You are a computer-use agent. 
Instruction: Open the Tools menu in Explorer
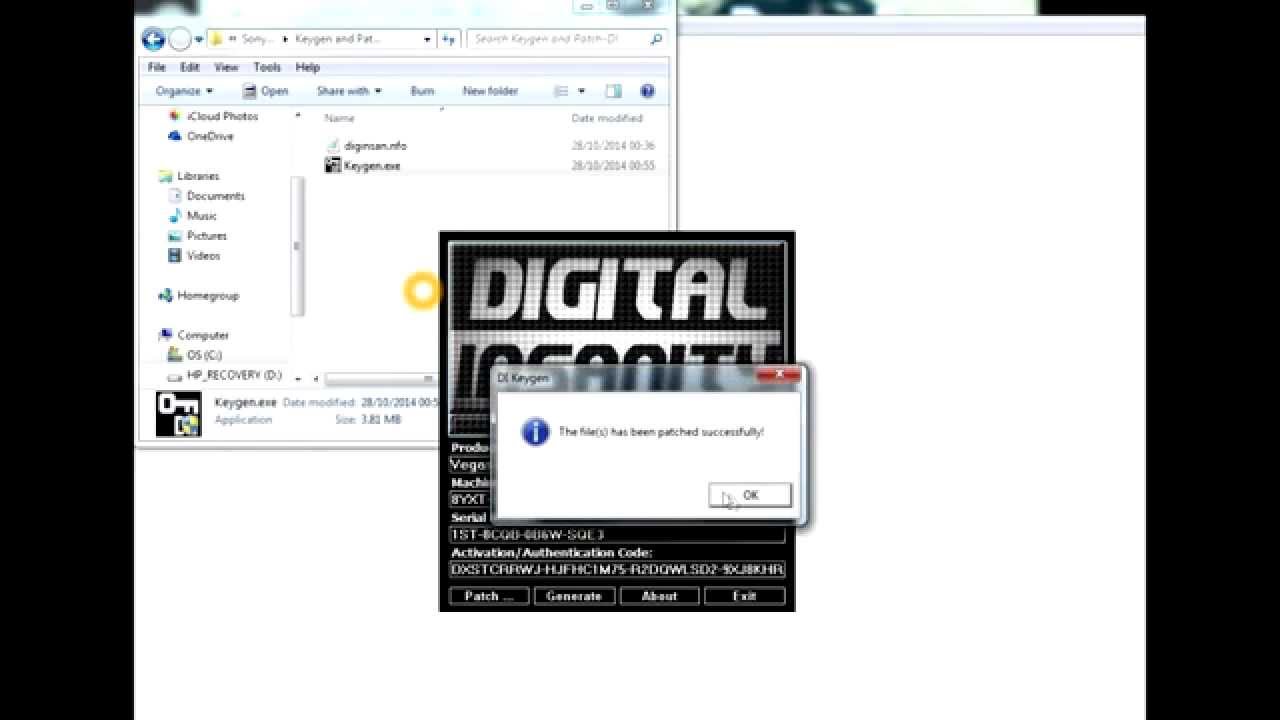tap(267, 67)
